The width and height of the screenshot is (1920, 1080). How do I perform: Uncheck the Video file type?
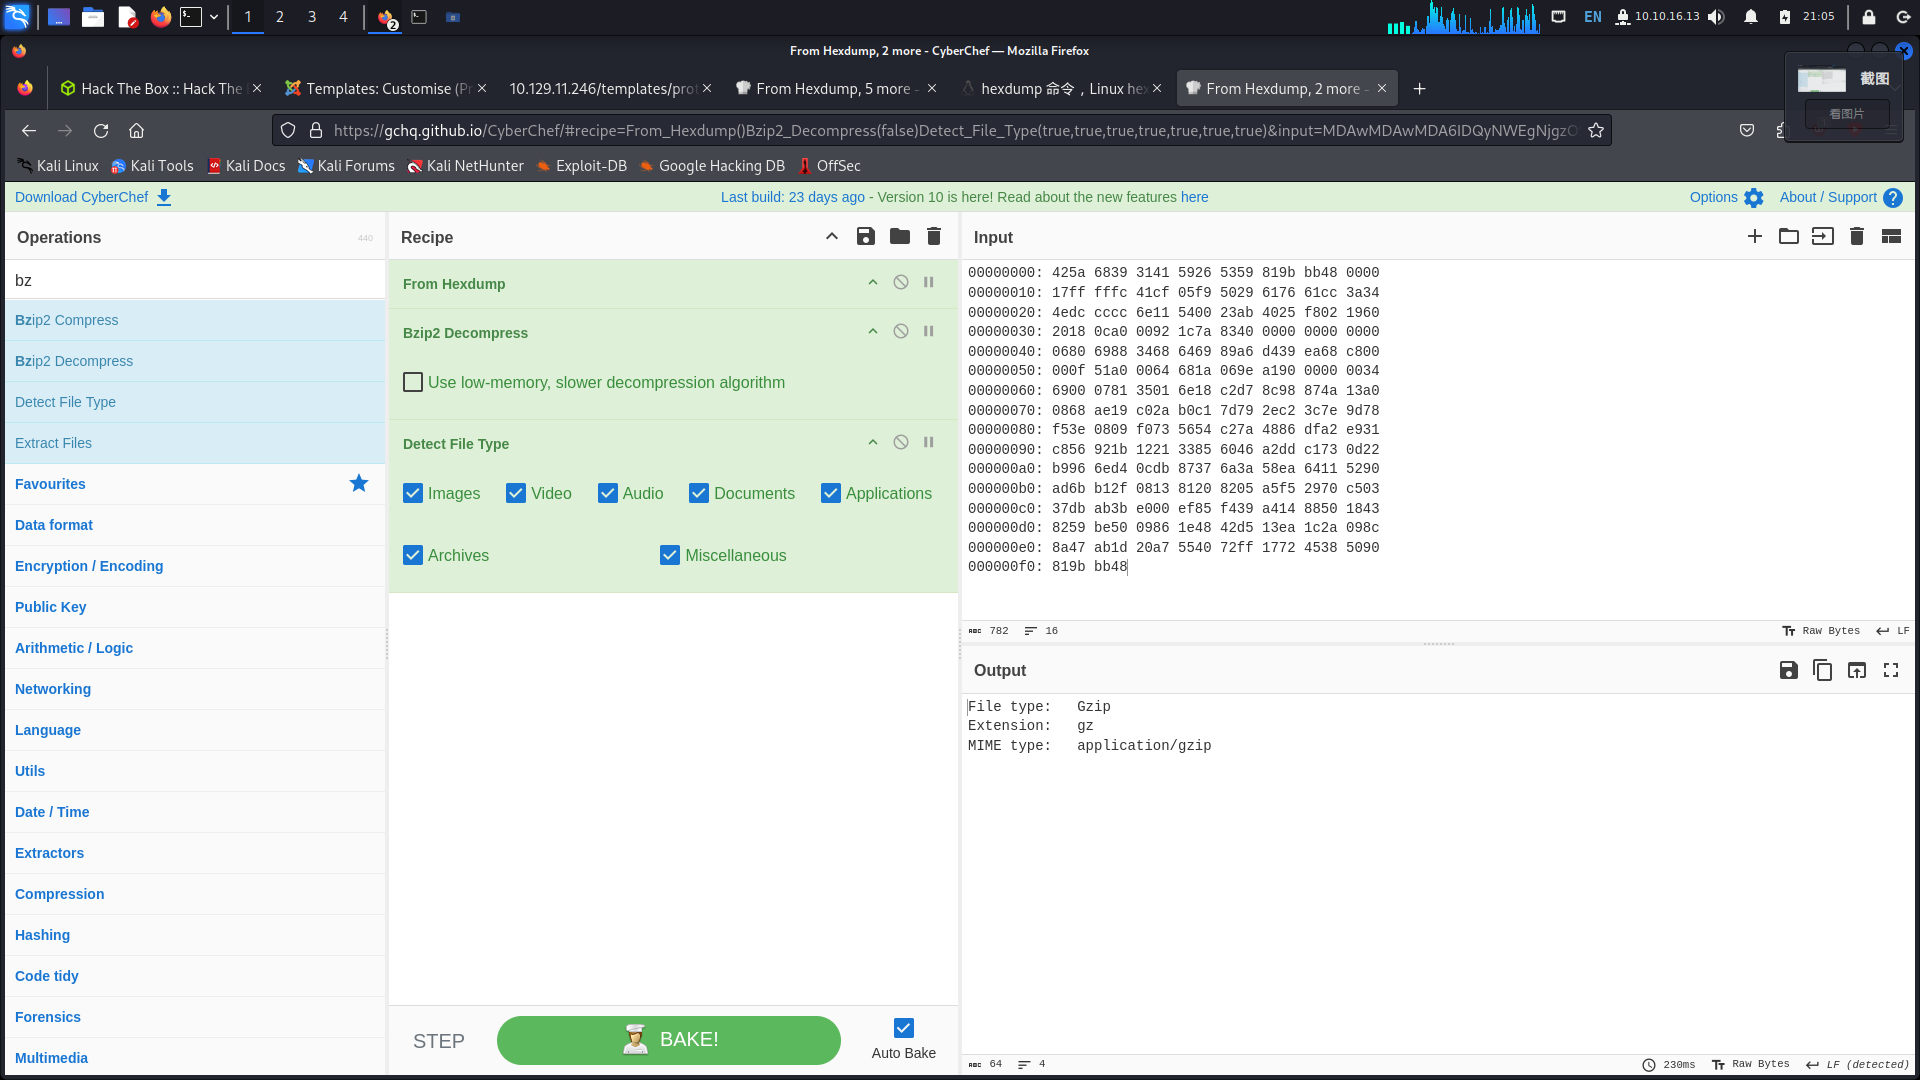tap(516, 493)
